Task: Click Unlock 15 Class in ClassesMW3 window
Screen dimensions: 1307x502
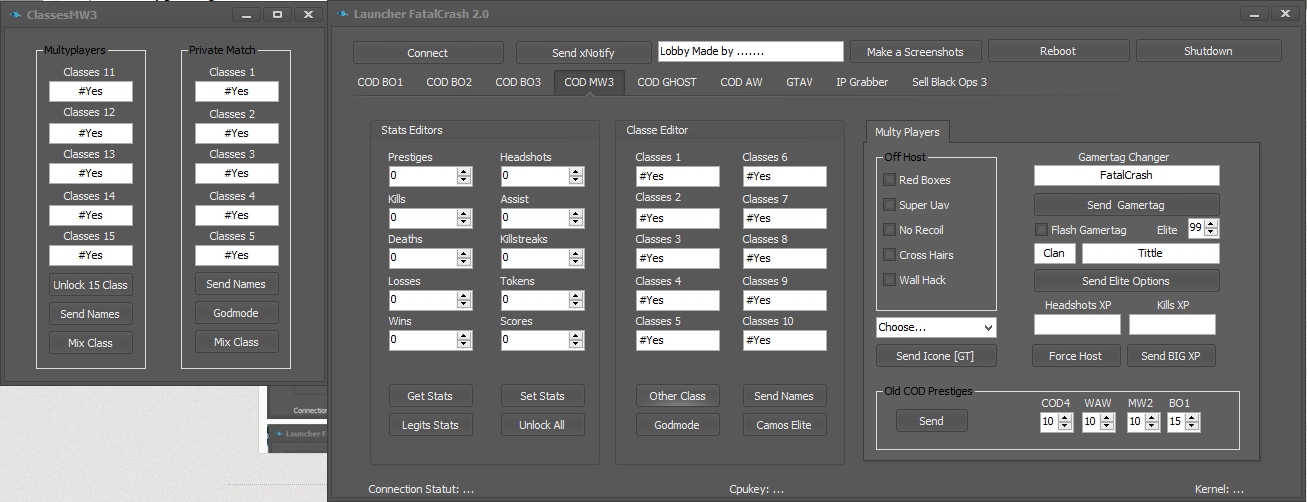Action: (90, 285)
